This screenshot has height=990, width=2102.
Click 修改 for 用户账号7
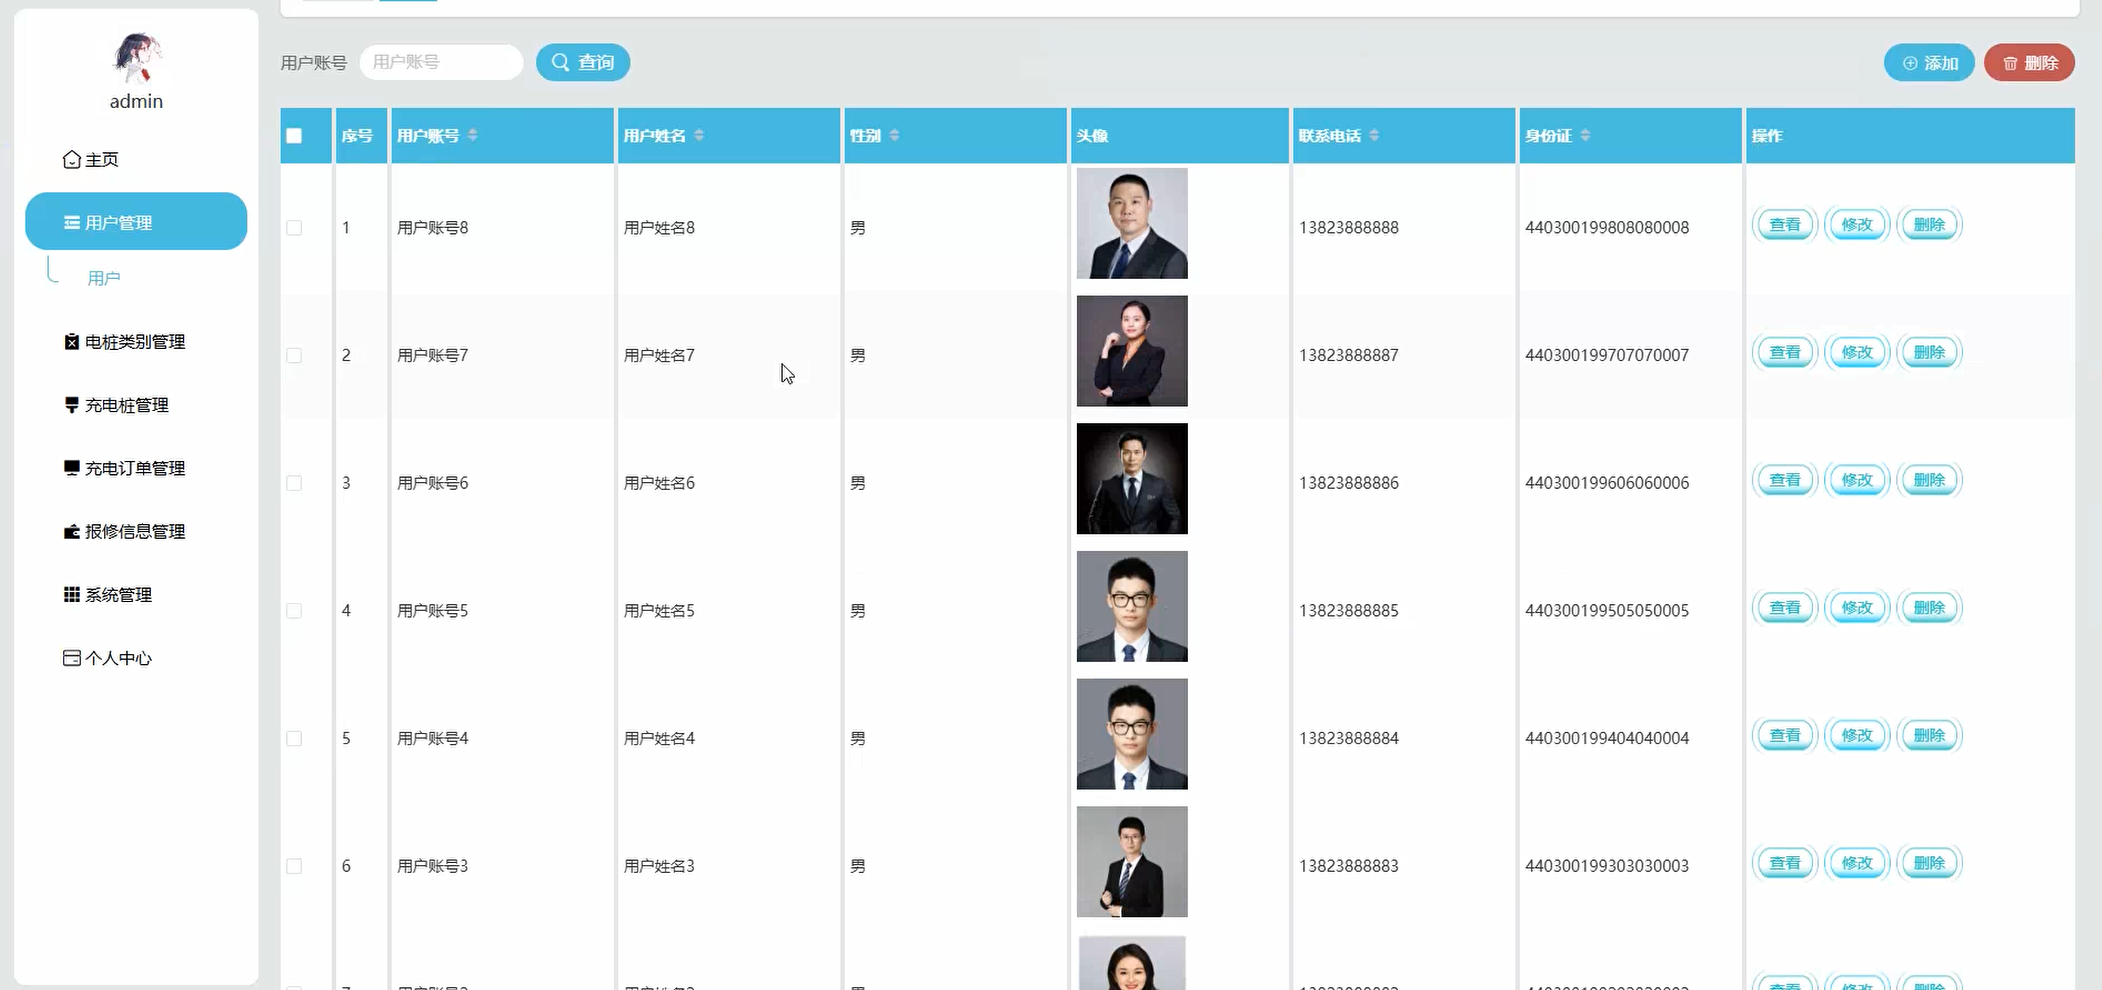[1857, 352]
